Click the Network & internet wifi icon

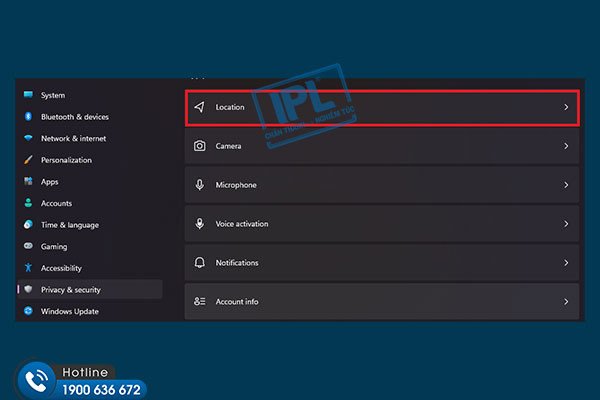click(28, 138)
